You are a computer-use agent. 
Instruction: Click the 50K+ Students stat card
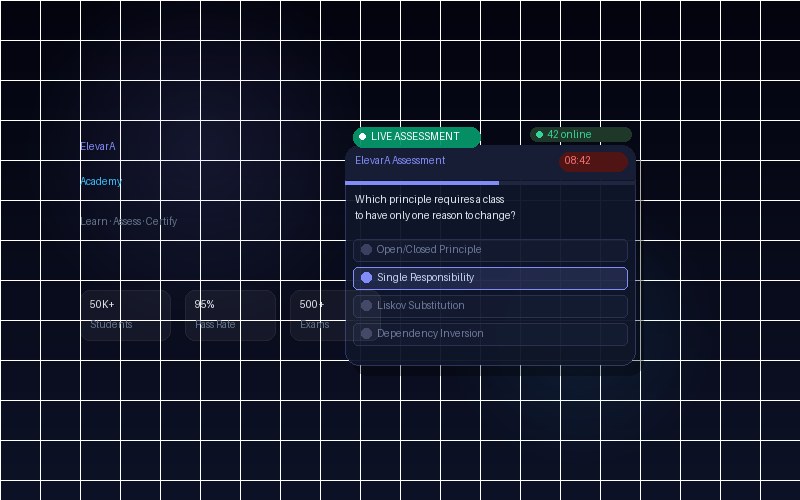(126, 315)
